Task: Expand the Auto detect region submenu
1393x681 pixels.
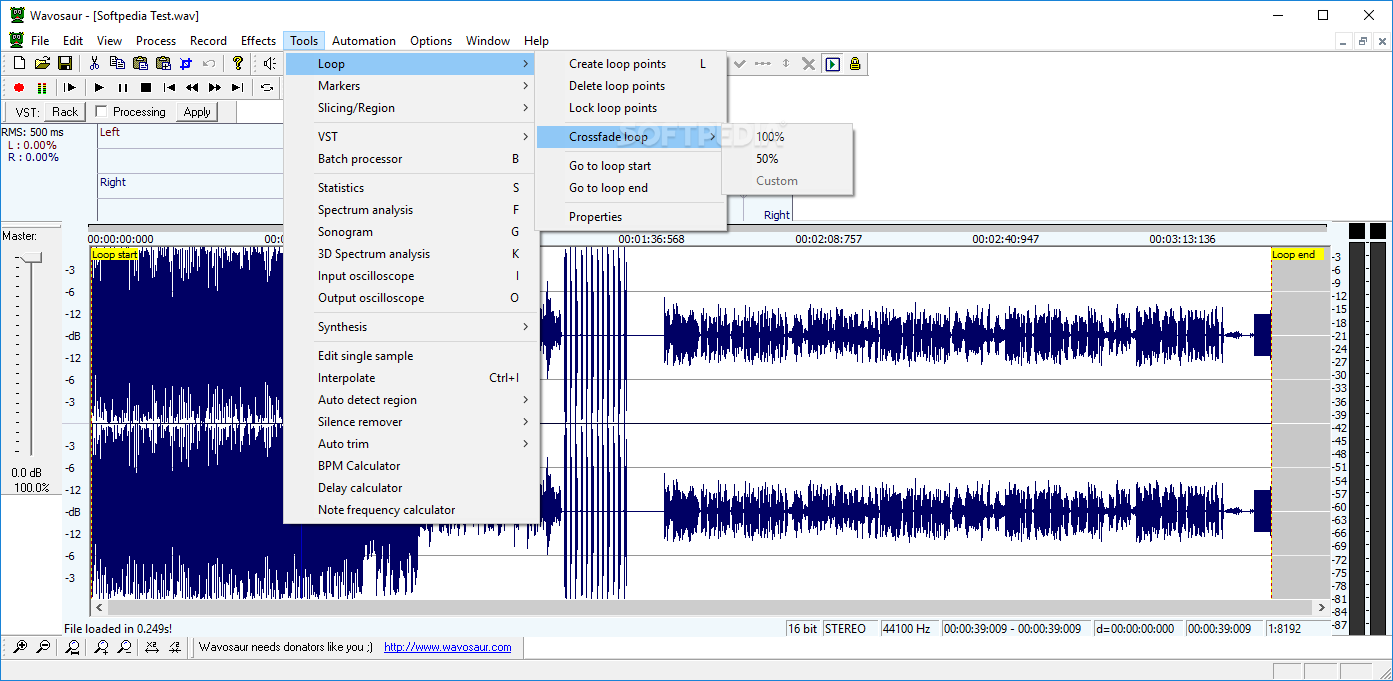Action: tap(411, 400)
